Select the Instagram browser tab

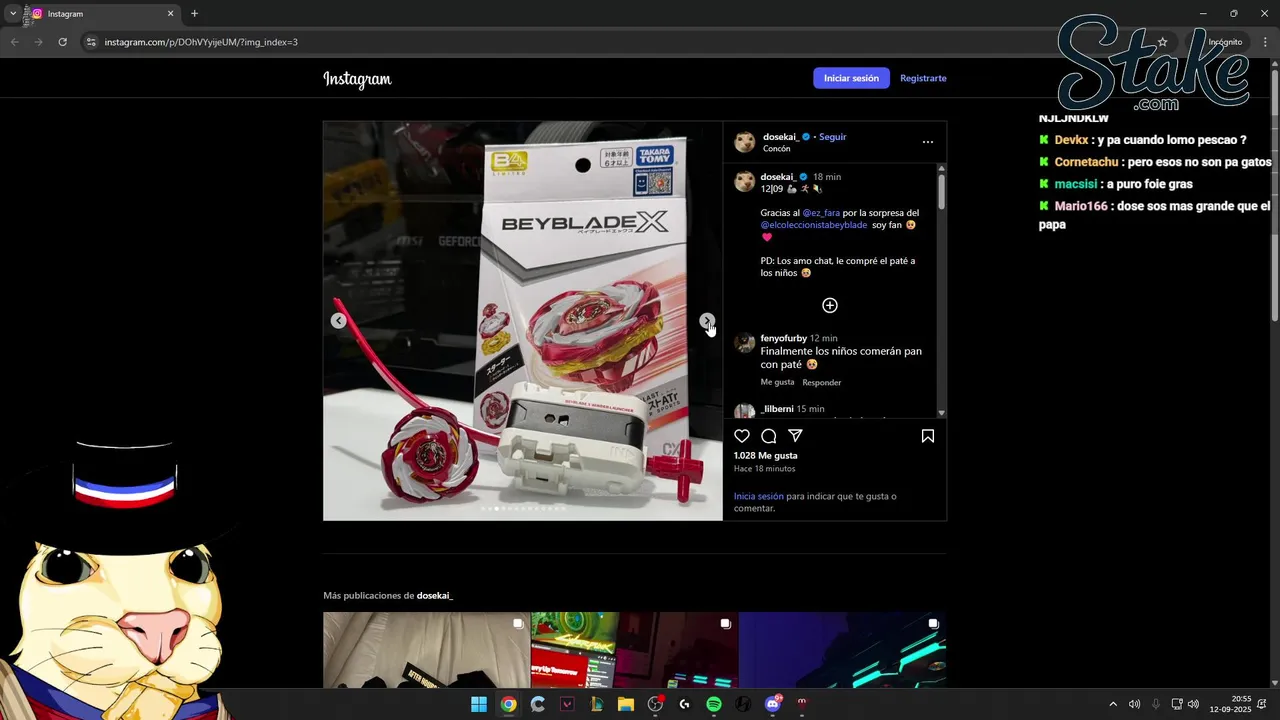tap(103, 14)
